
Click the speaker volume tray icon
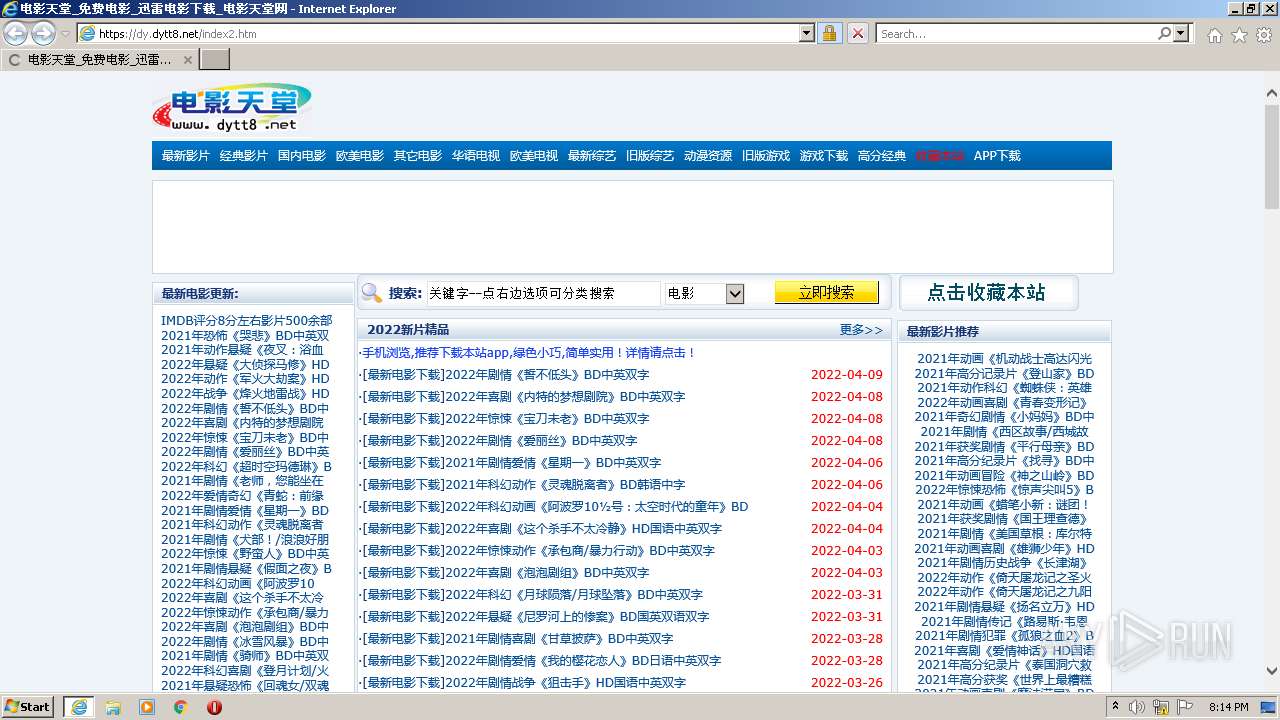coord(1137,707)
